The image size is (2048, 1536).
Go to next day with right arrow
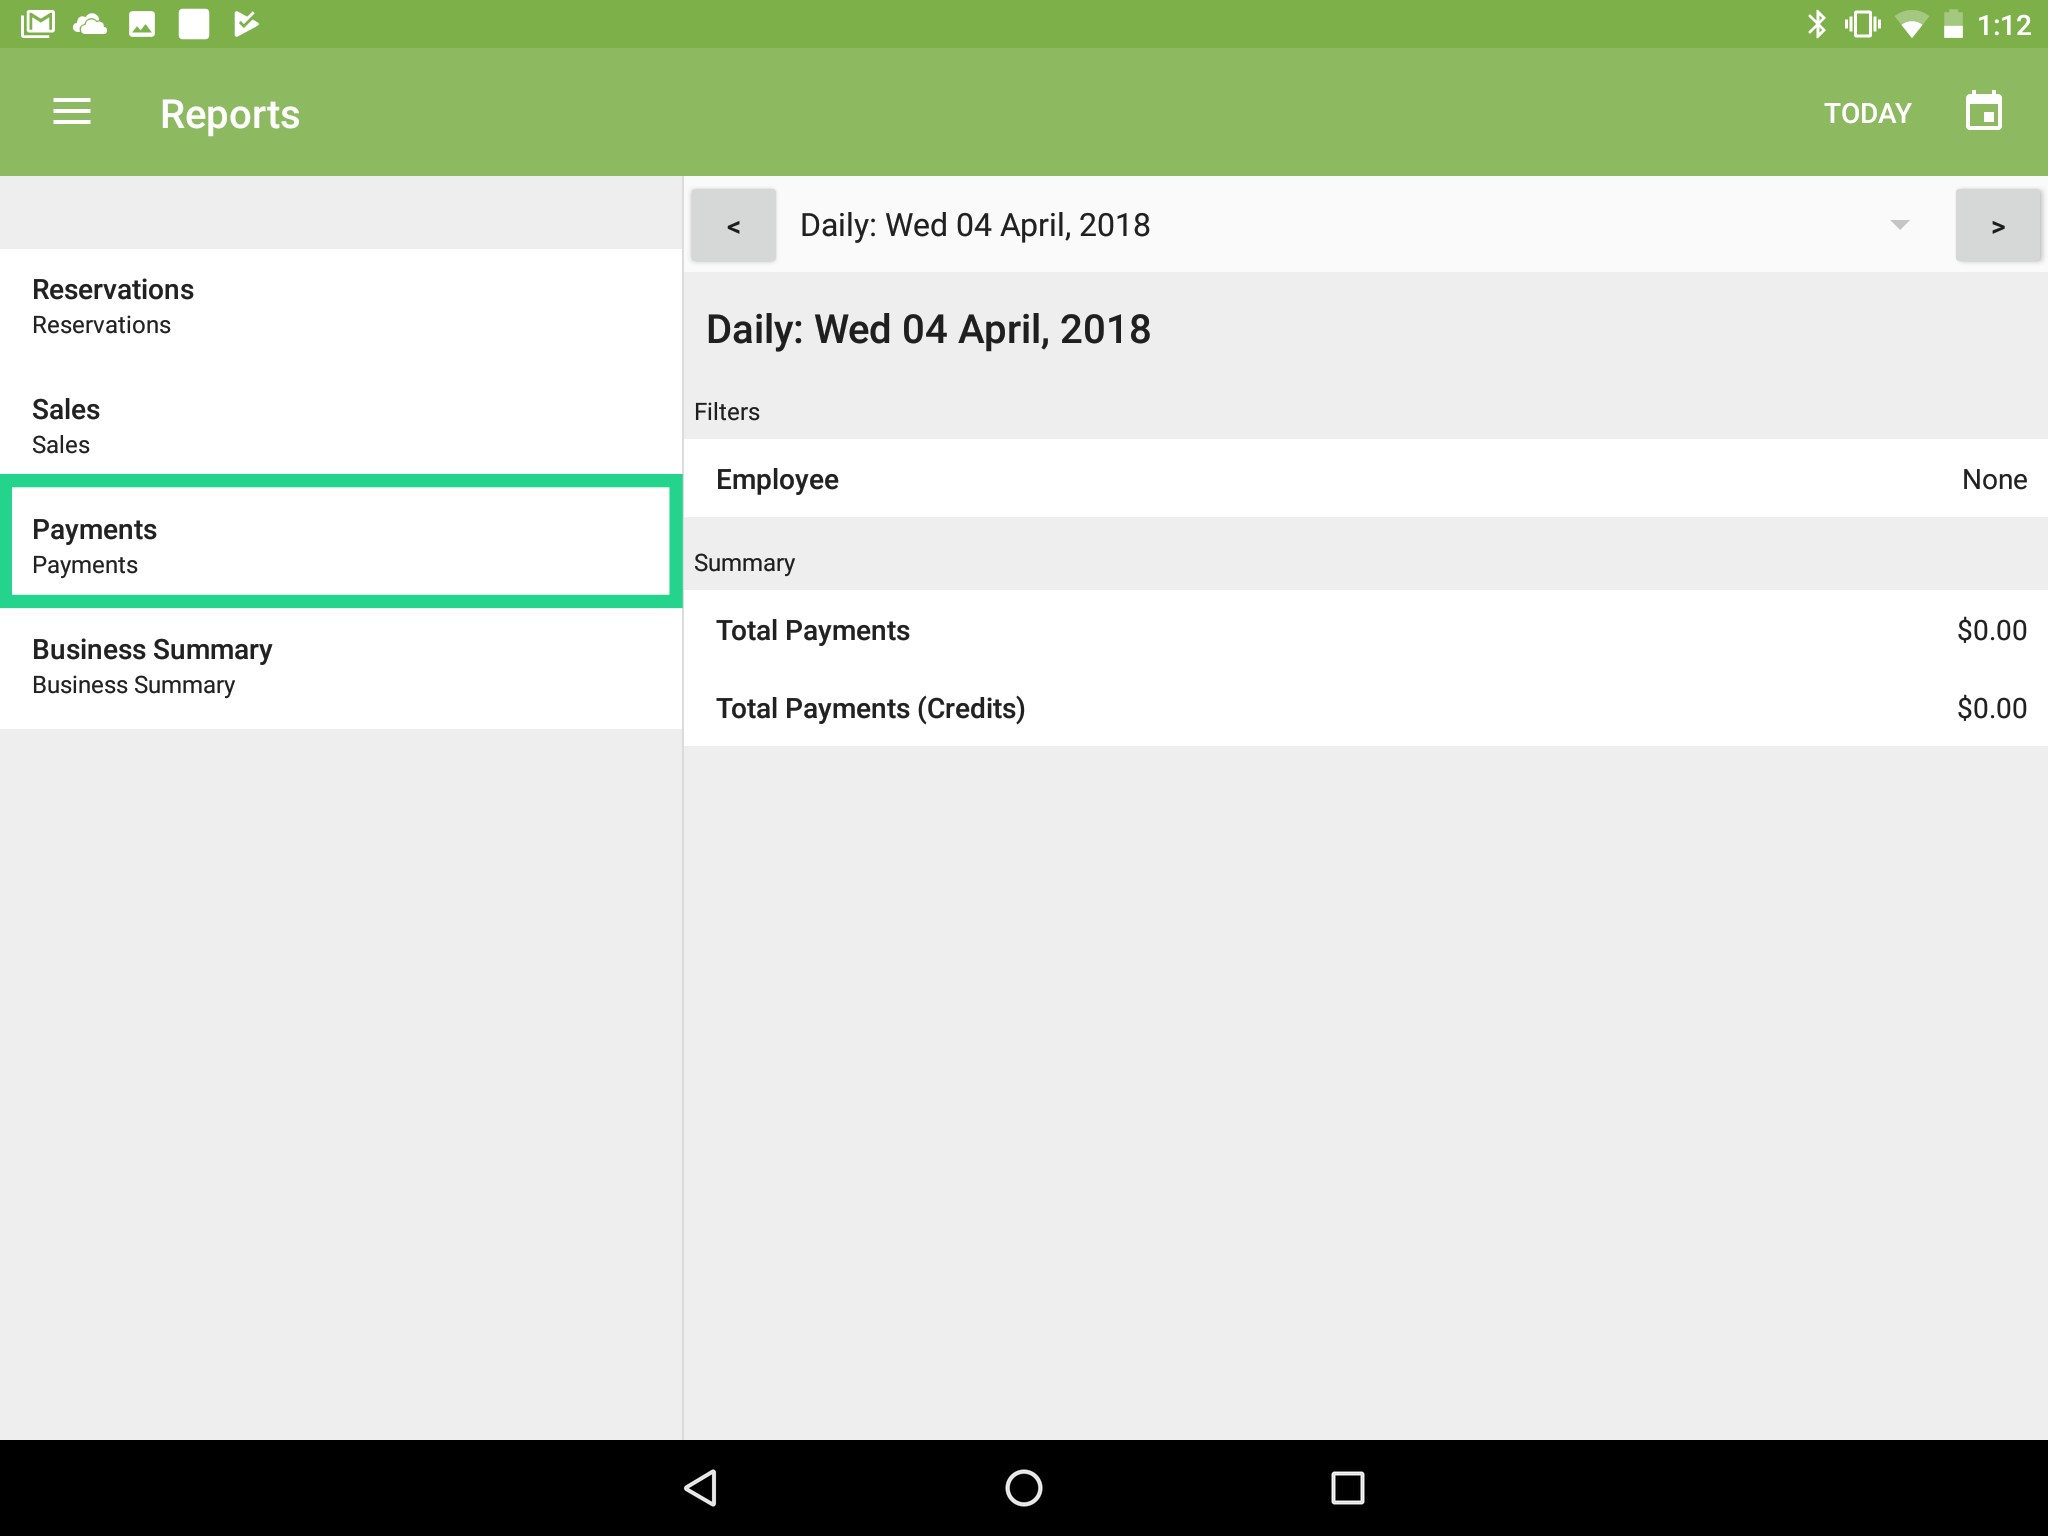click(1997, 226)
